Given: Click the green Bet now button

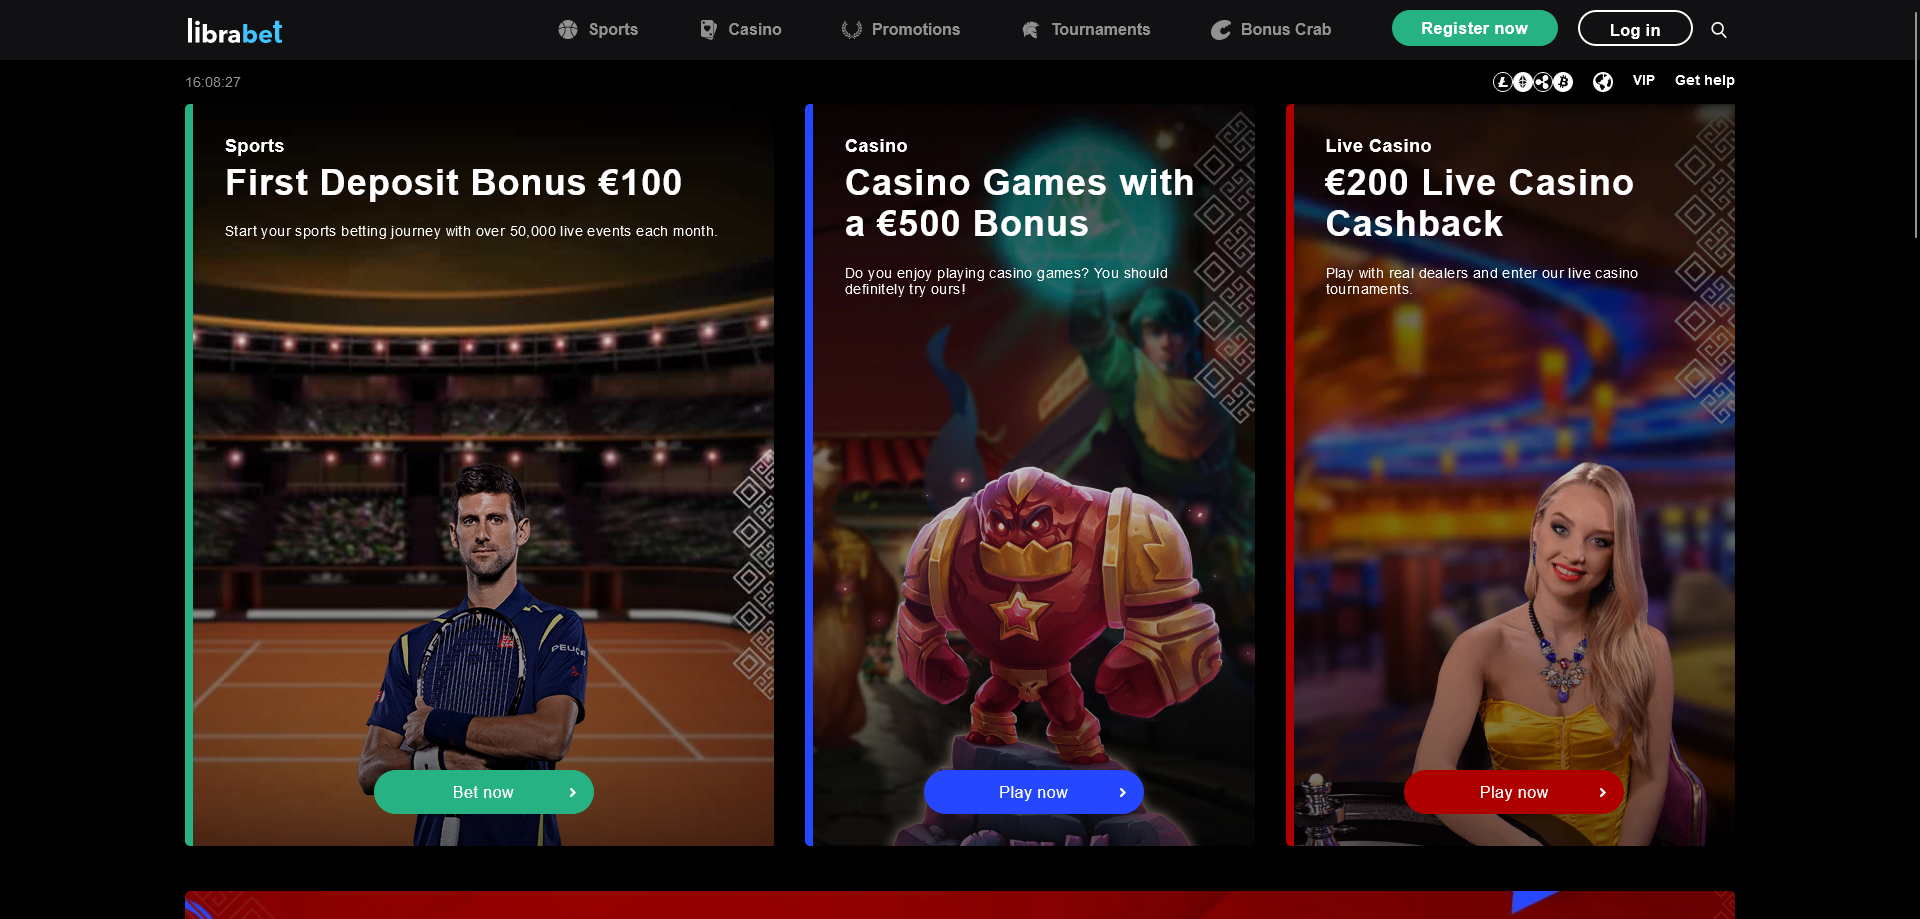Looking at the screenshot, I should 484,792.
